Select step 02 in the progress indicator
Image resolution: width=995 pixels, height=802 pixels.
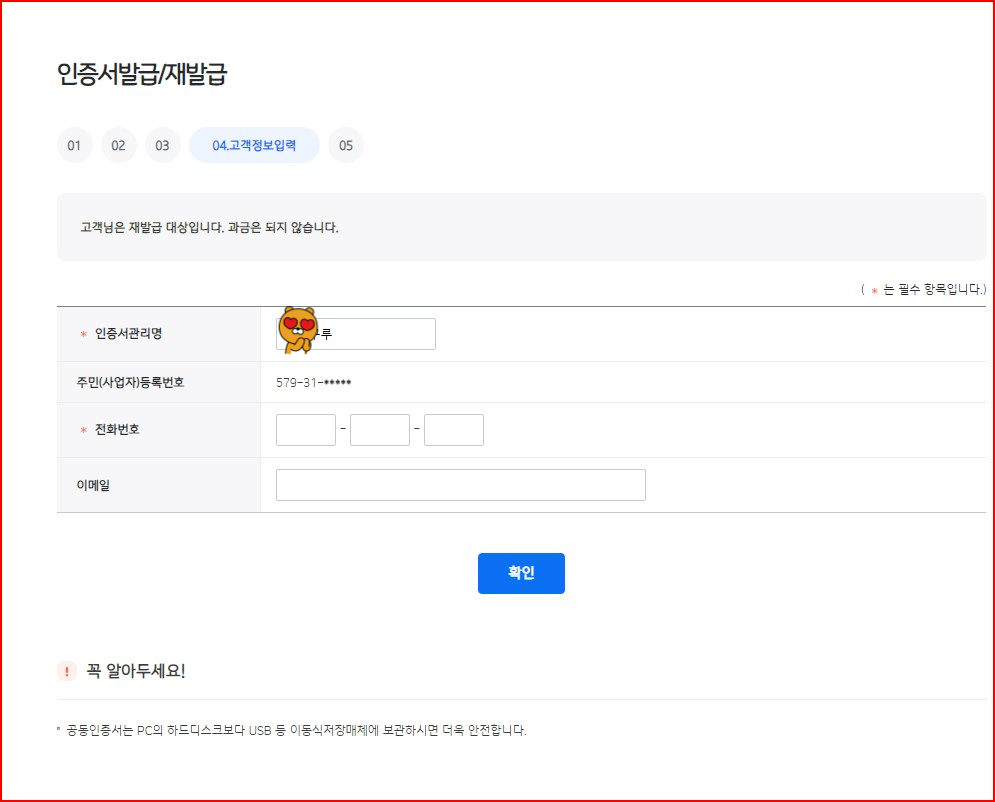118,145
